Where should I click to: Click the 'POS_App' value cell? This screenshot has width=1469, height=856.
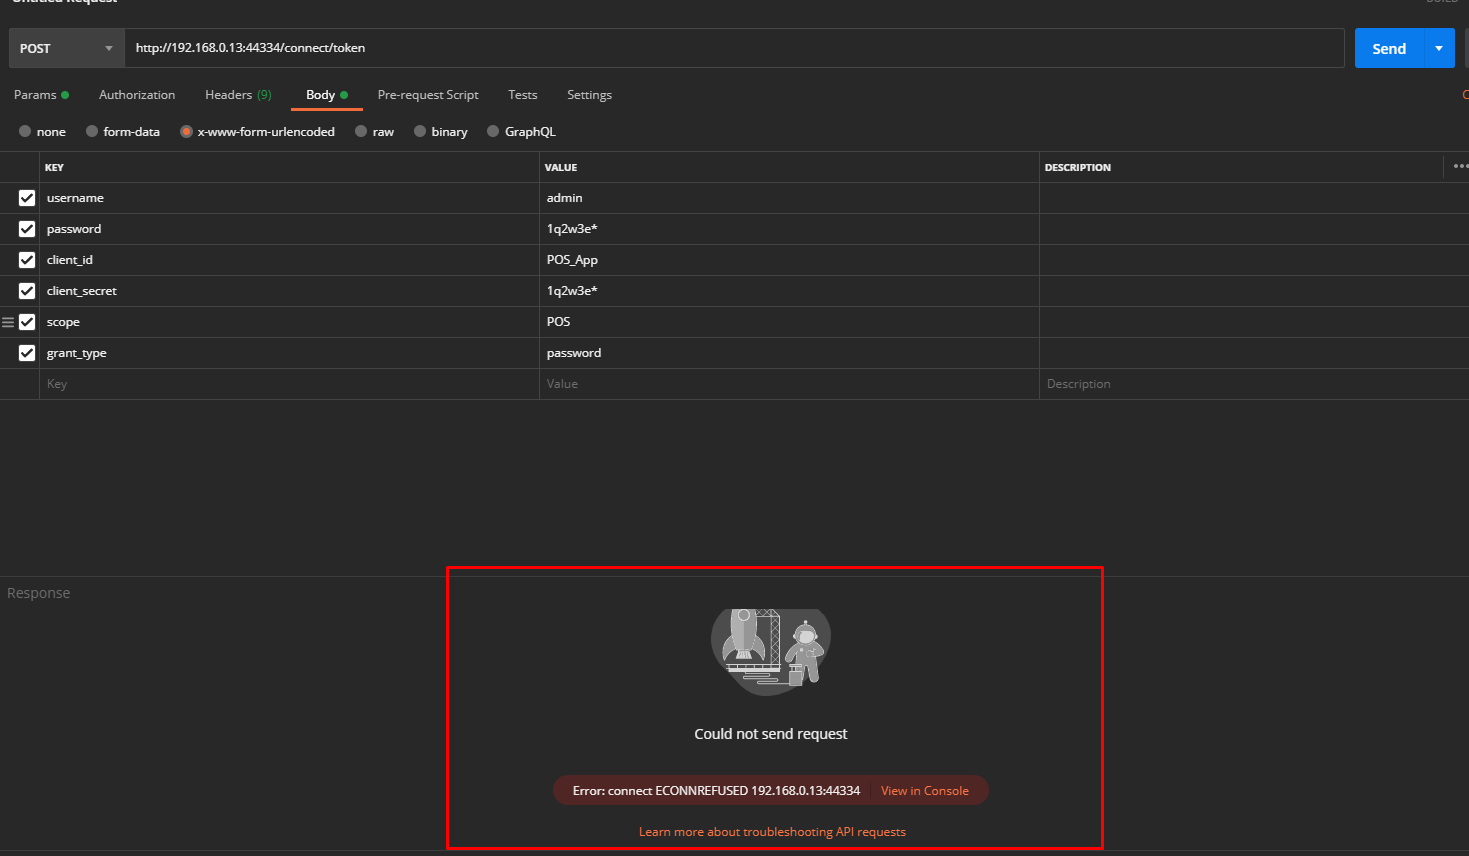[x=789, y=260]
